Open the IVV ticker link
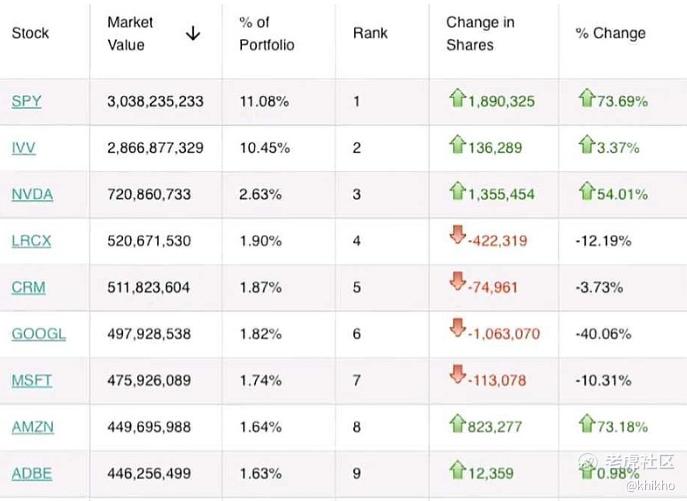The width and height of the screenshot is (687, 501). tap(24, 148)
